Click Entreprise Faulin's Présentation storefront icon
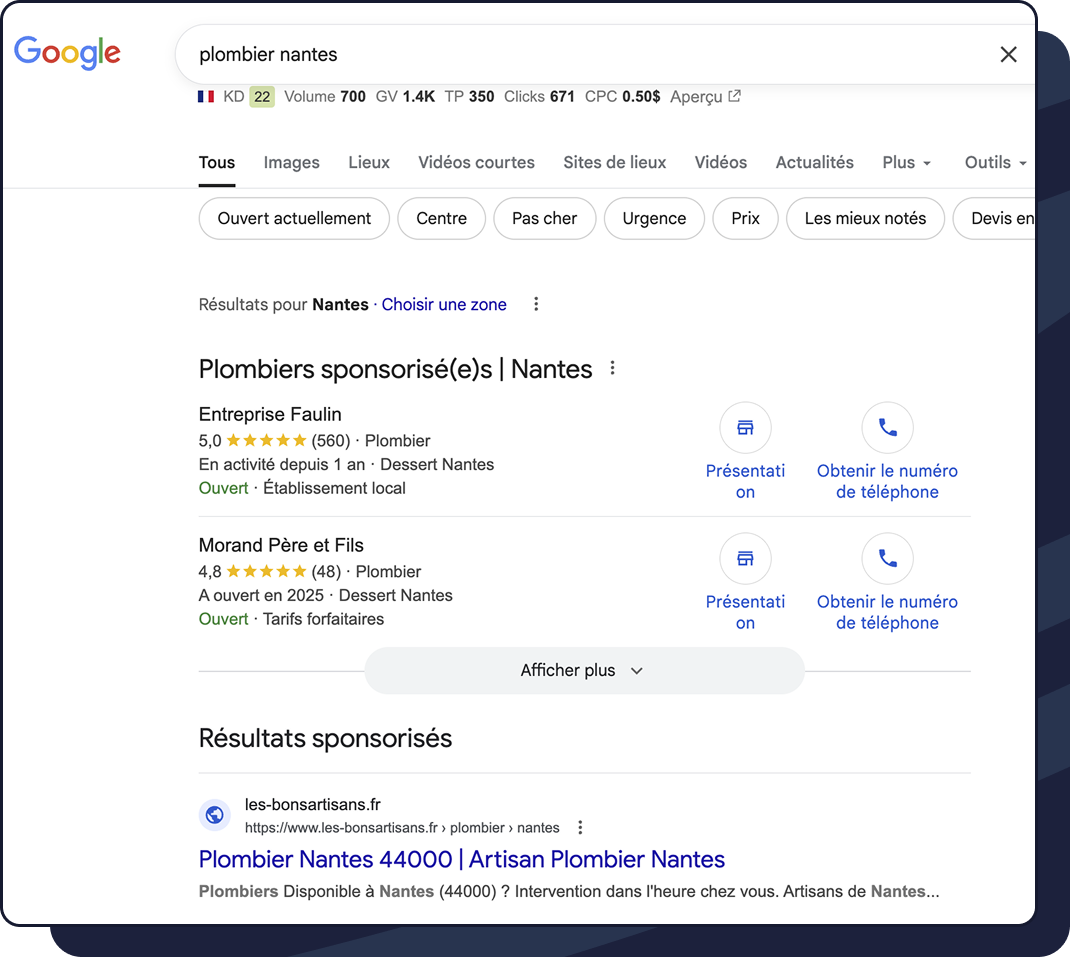 [x=745, y=427]
